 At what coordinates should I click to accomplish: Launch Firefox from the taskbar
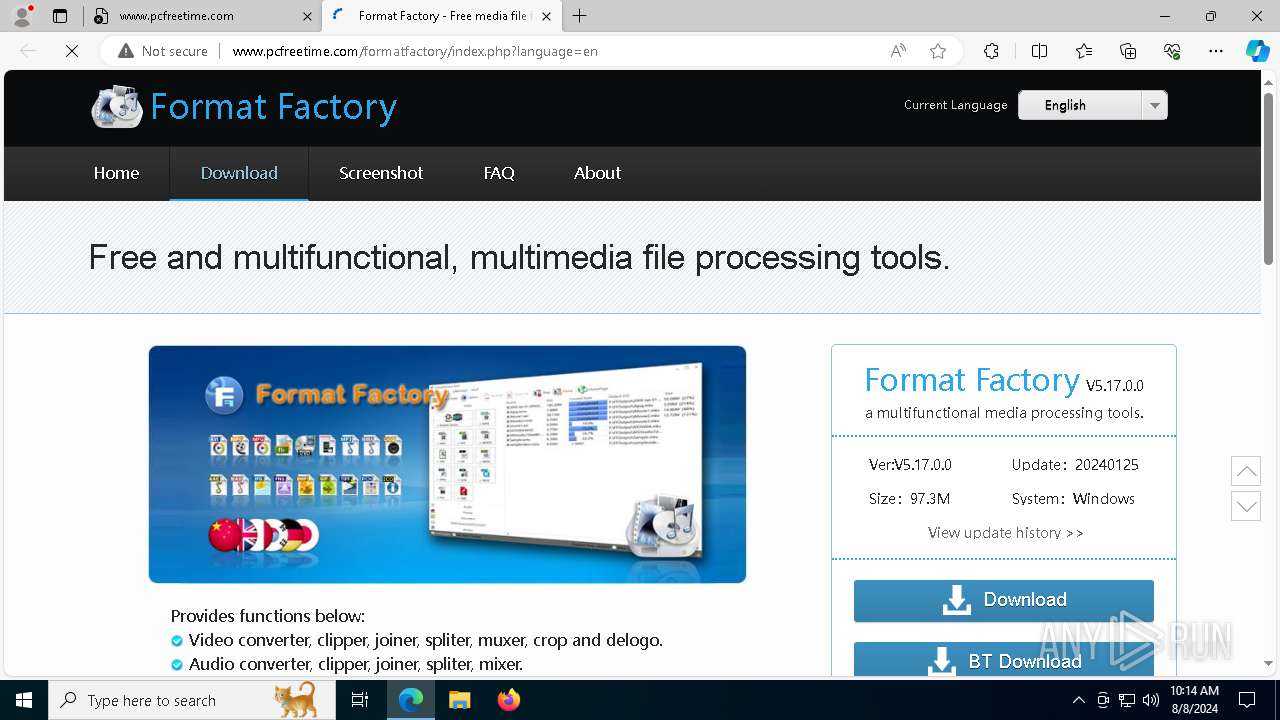pos(509,700)
